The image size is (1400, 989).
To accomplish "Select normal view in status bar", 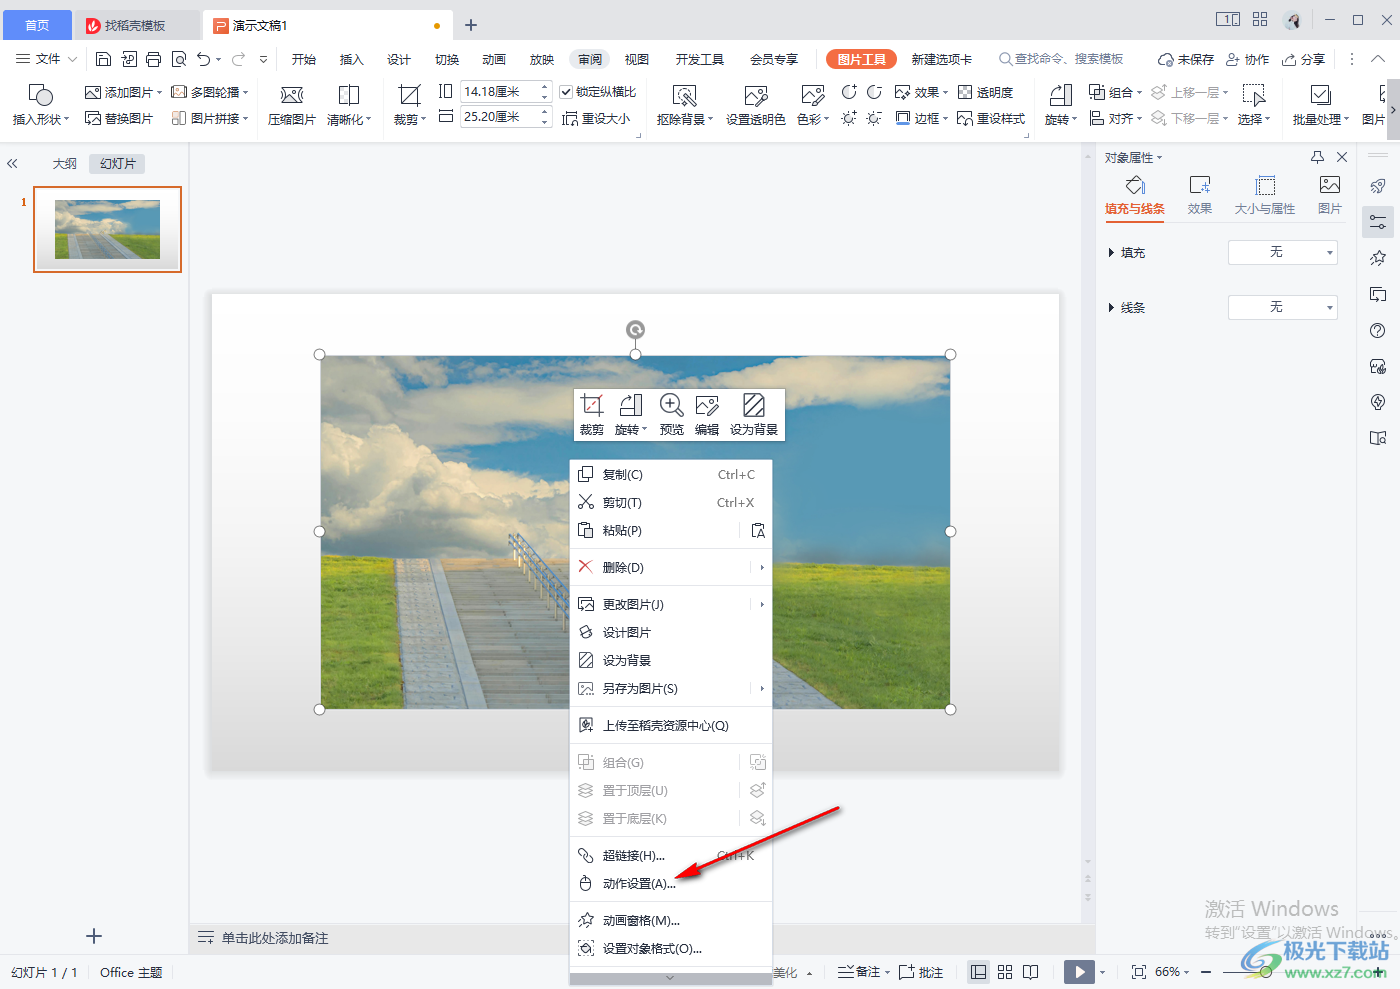I will point(979,972).
